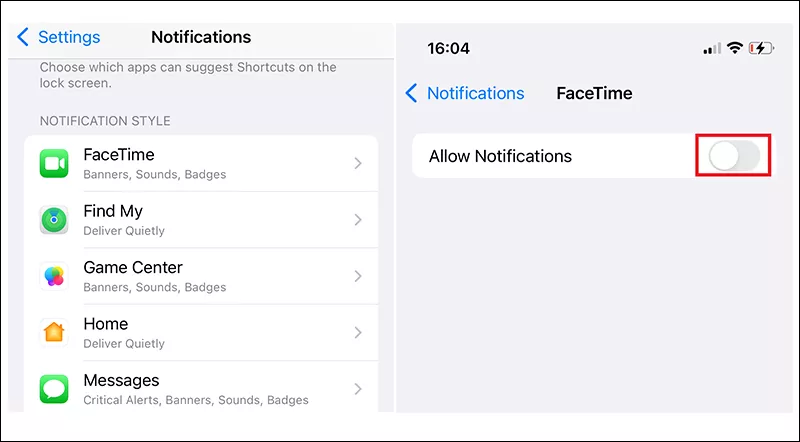
Task: Tap the Game Center app icon
Action: (x=54, y=276)
